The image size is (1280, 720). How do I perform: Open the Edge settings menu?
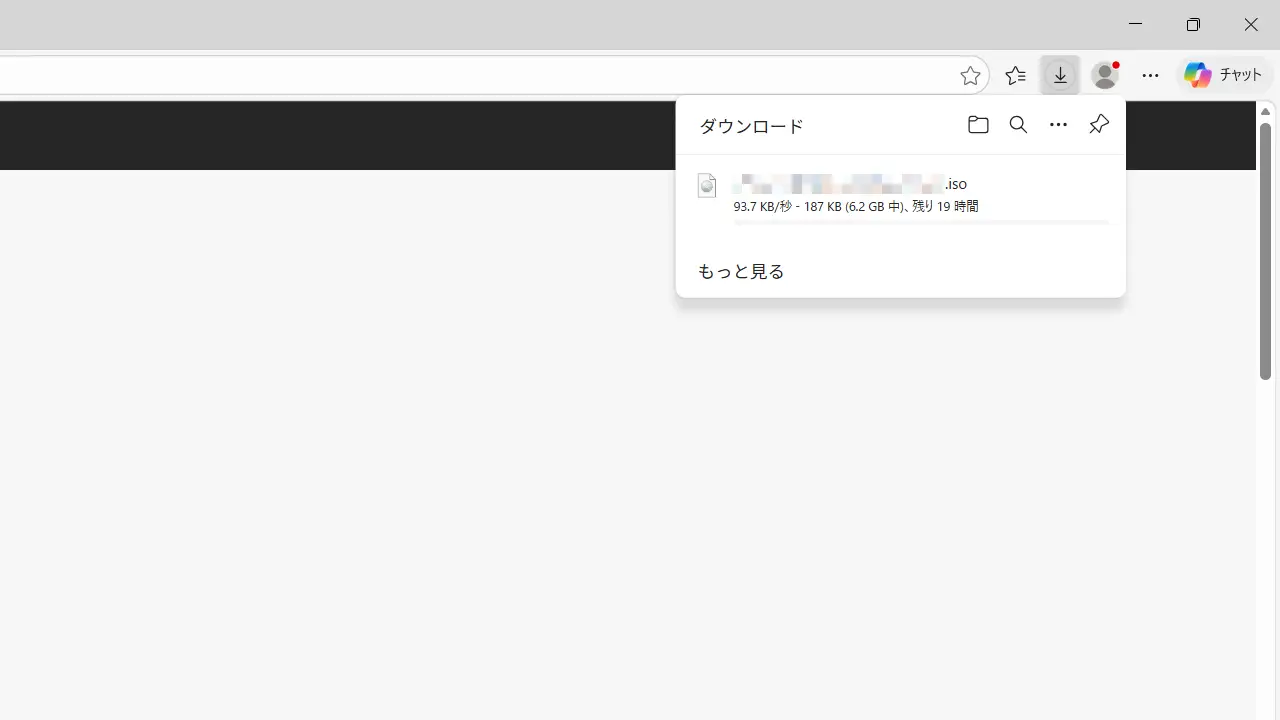click(x=1150, y=75)
